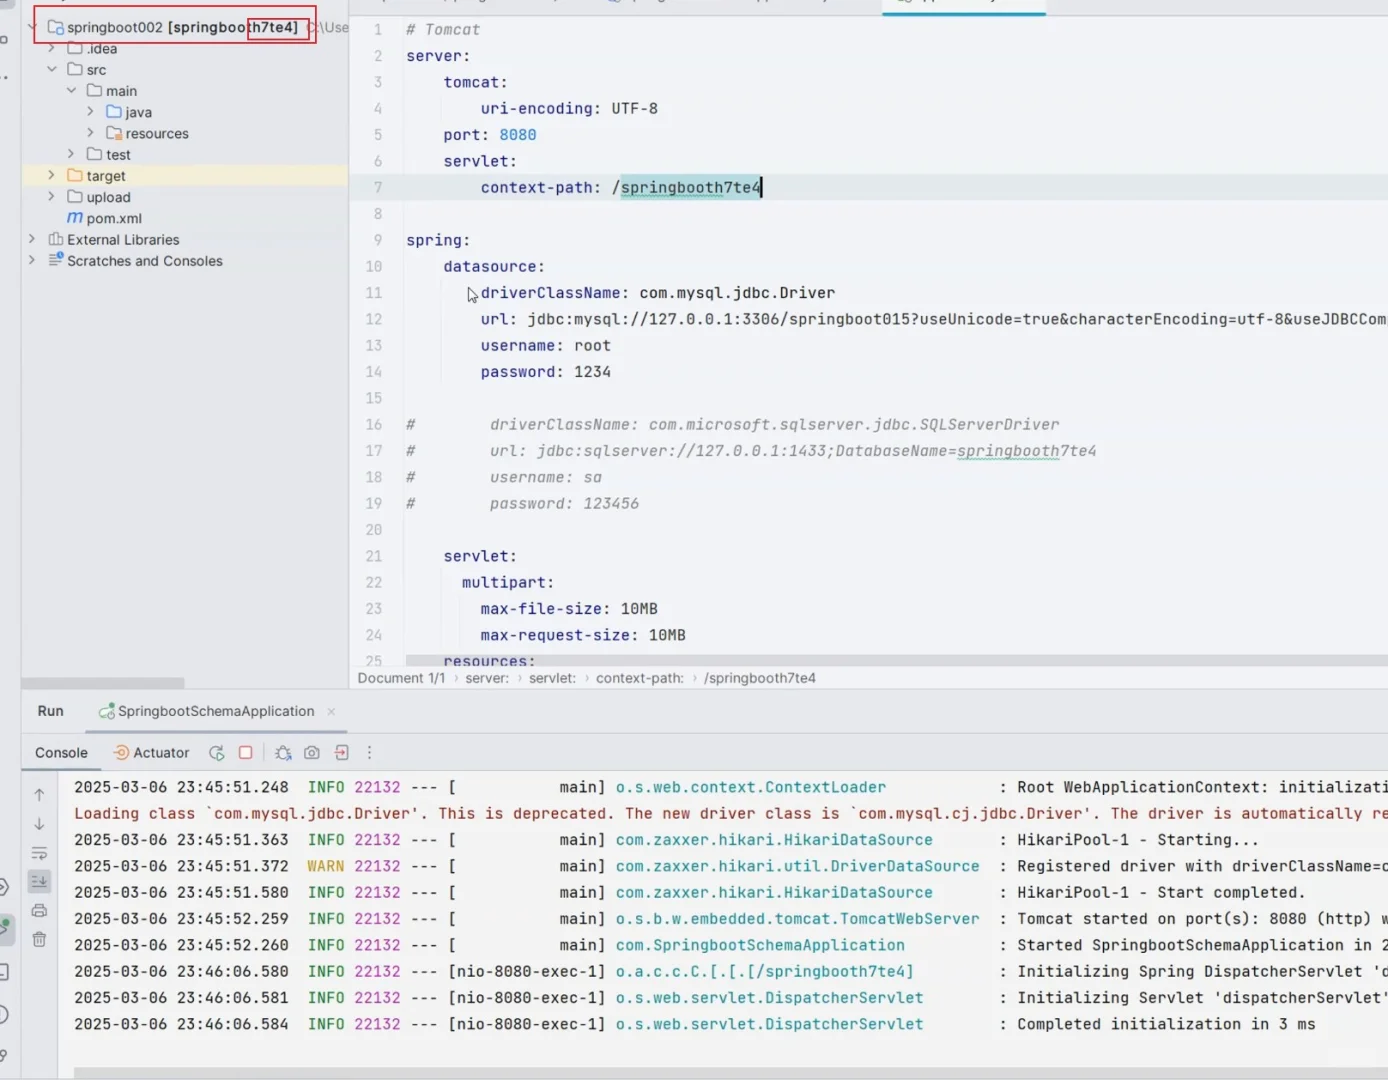Expand the resources folder
The width and height of the screenshot is (1388, 1080).
(x=90, y=133)
